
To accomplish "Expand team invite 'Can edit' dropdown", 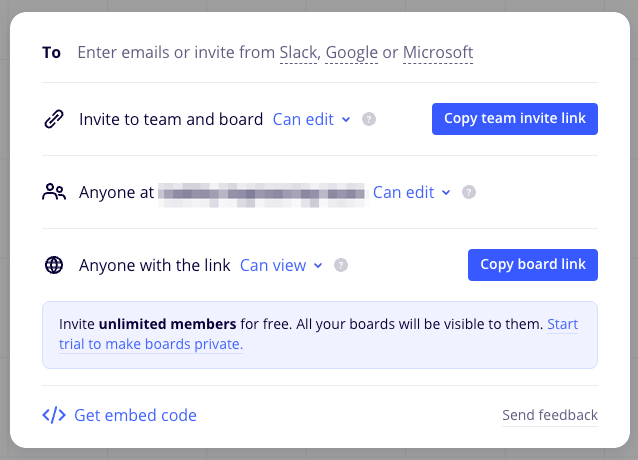I will 312,119.
